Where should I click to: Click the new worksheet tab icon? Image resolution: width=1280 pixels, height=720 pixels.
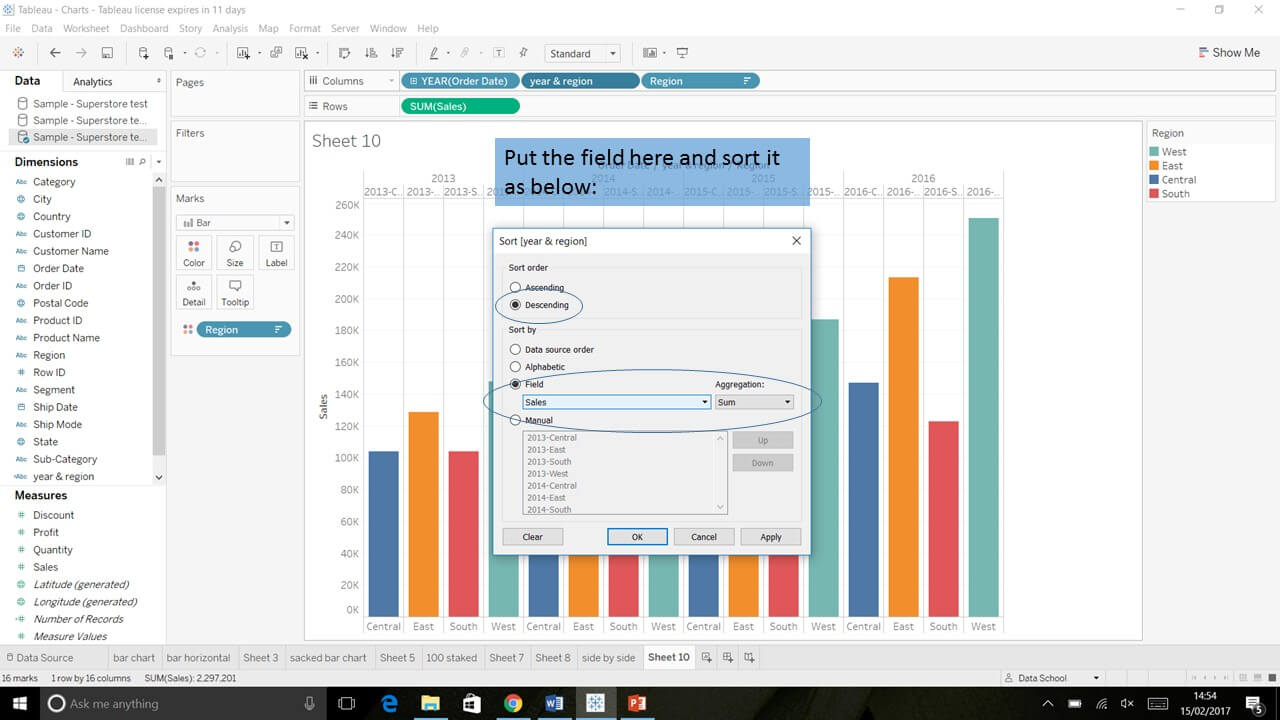(707, 657)
